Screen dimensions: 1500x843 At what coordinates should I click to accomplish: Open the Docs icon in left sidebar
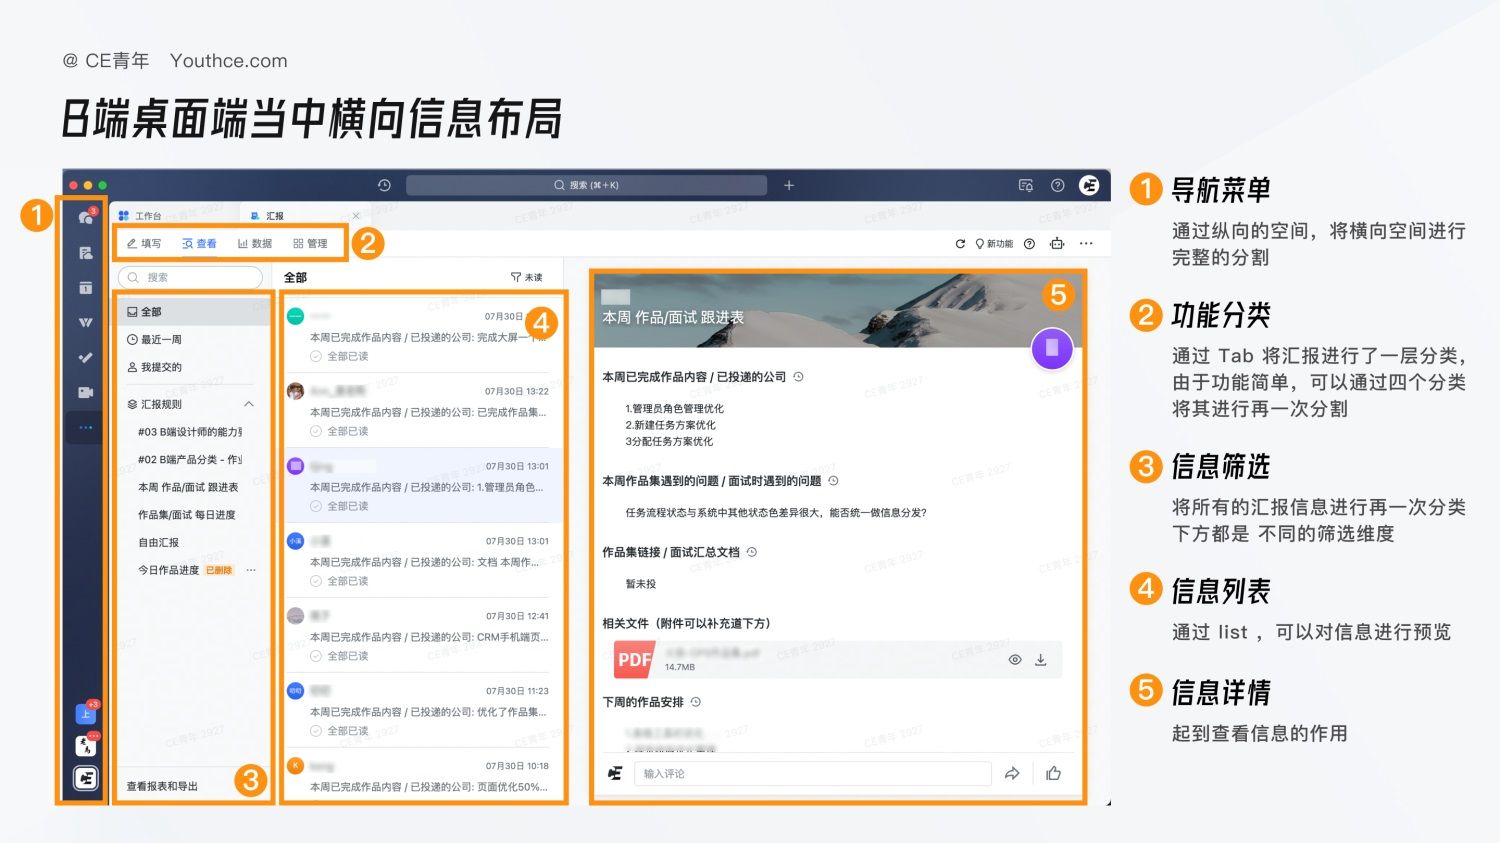click(86, 253)
